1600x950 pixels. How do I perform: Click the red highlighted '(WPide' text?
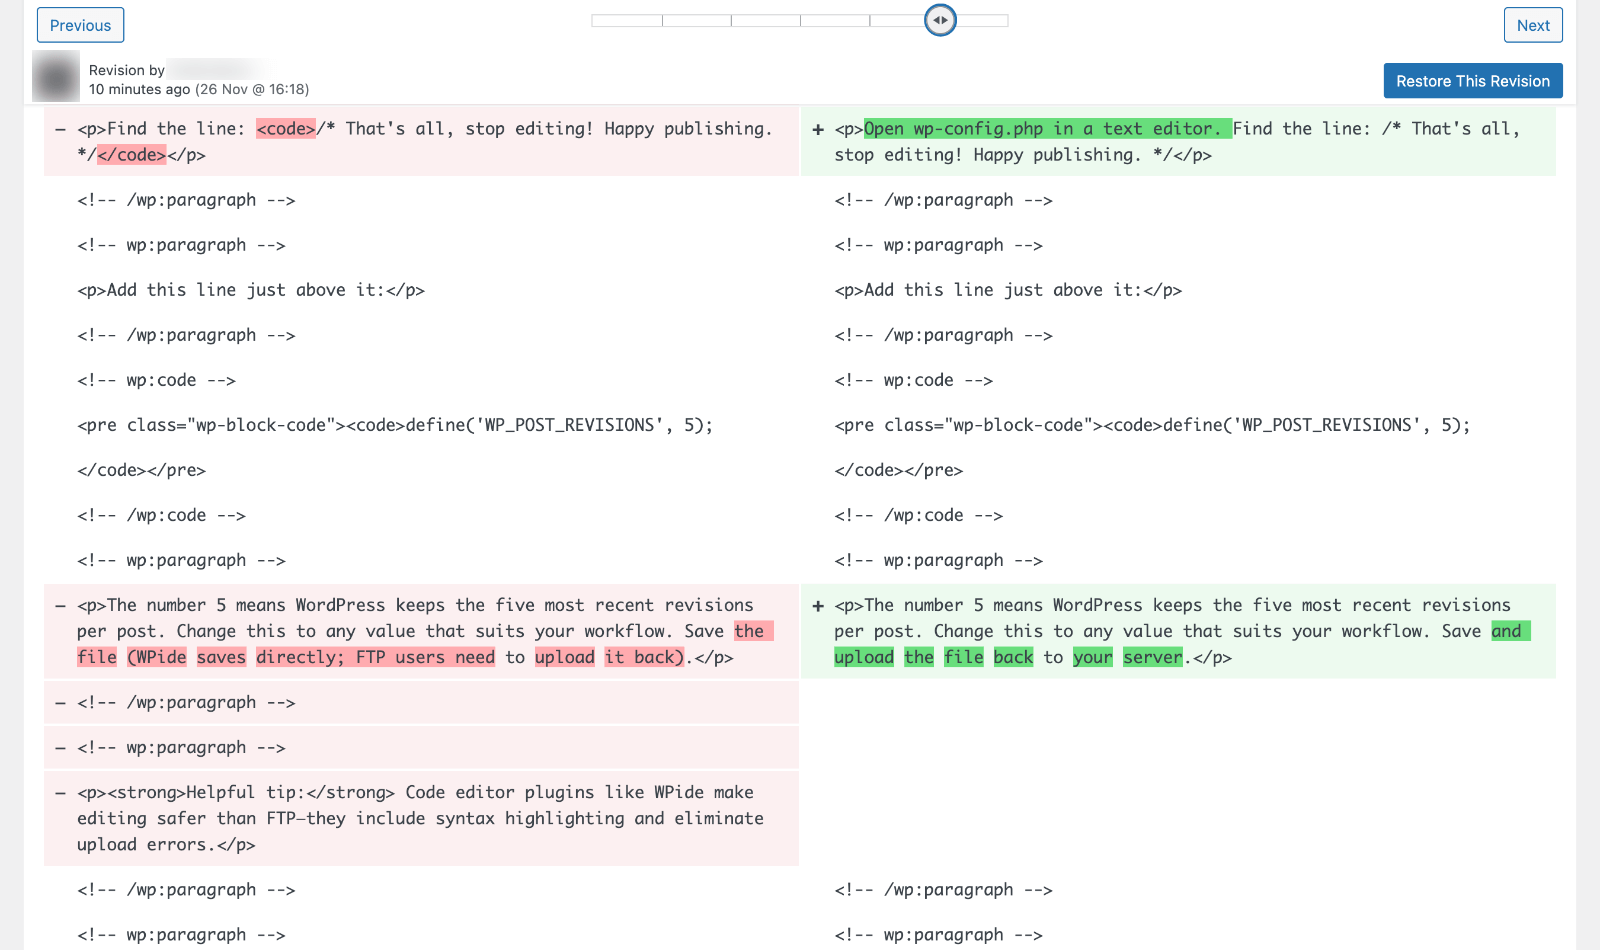point(157,657)
